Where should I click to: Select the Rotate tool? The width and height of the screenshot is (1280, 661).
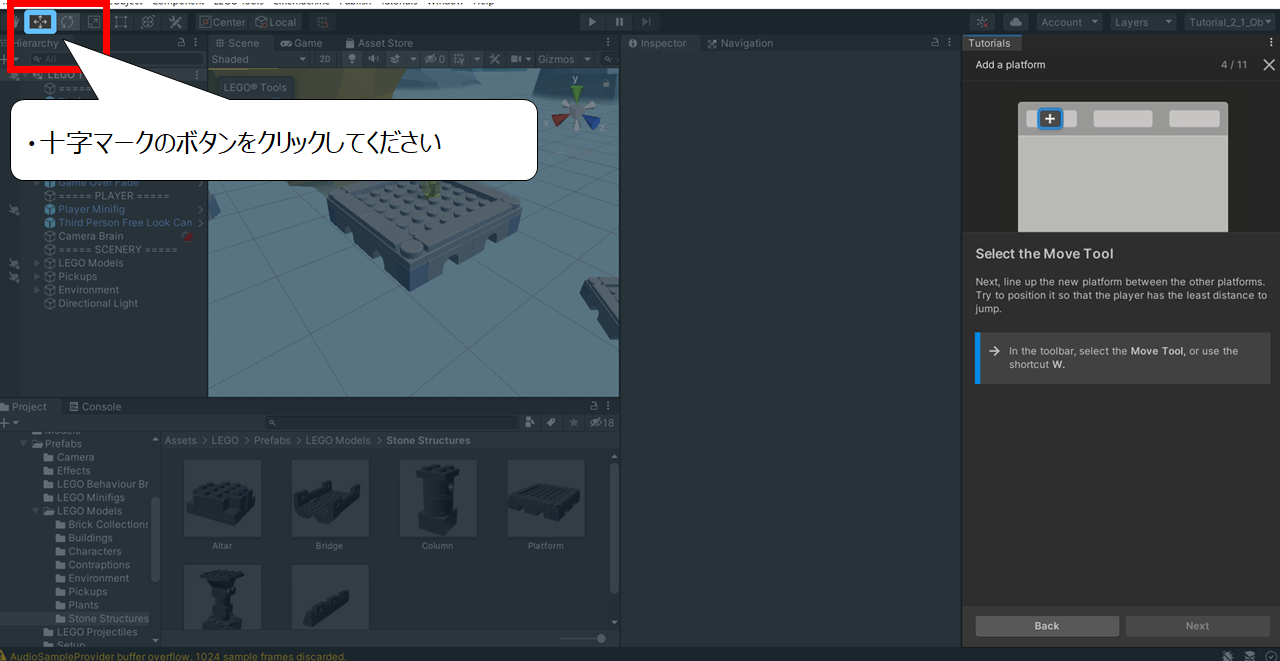coord(67,21)
